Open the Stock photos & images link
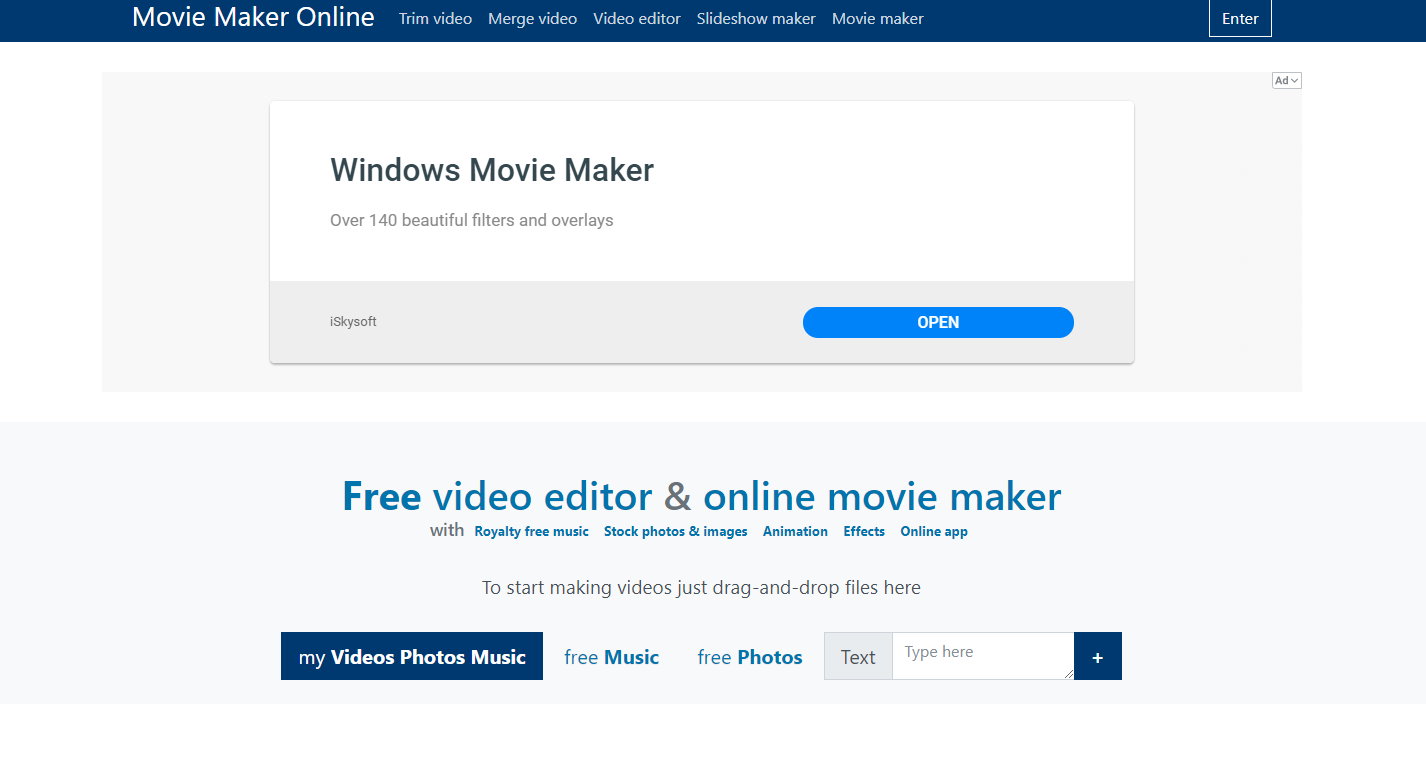This screenshot has height=769, width=1426. (676, 531)
